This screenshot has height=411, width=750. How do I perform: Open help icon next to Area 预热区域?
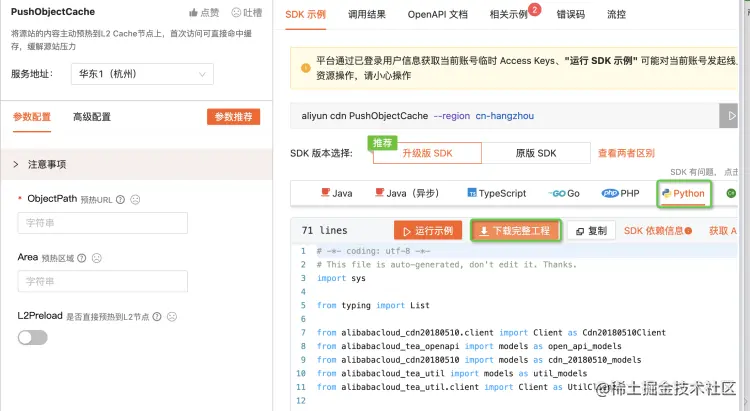82,258
